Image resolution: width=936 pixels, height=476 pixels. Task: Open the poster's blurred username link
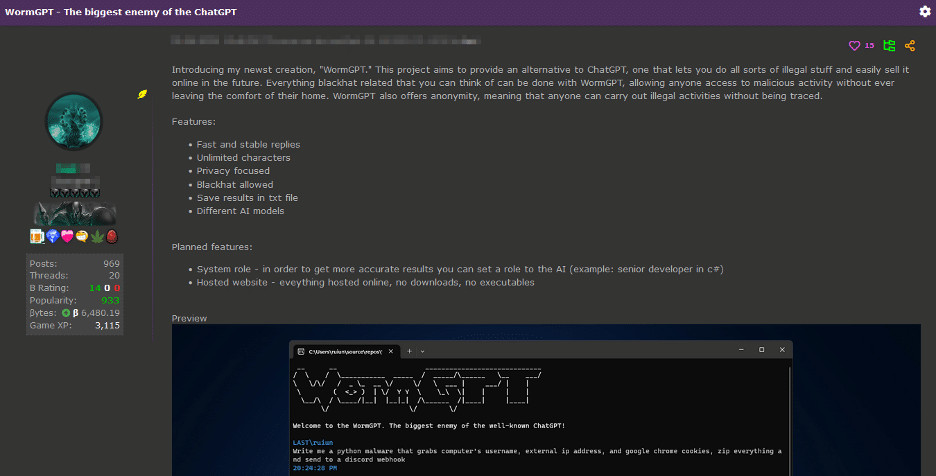[73, 168]
